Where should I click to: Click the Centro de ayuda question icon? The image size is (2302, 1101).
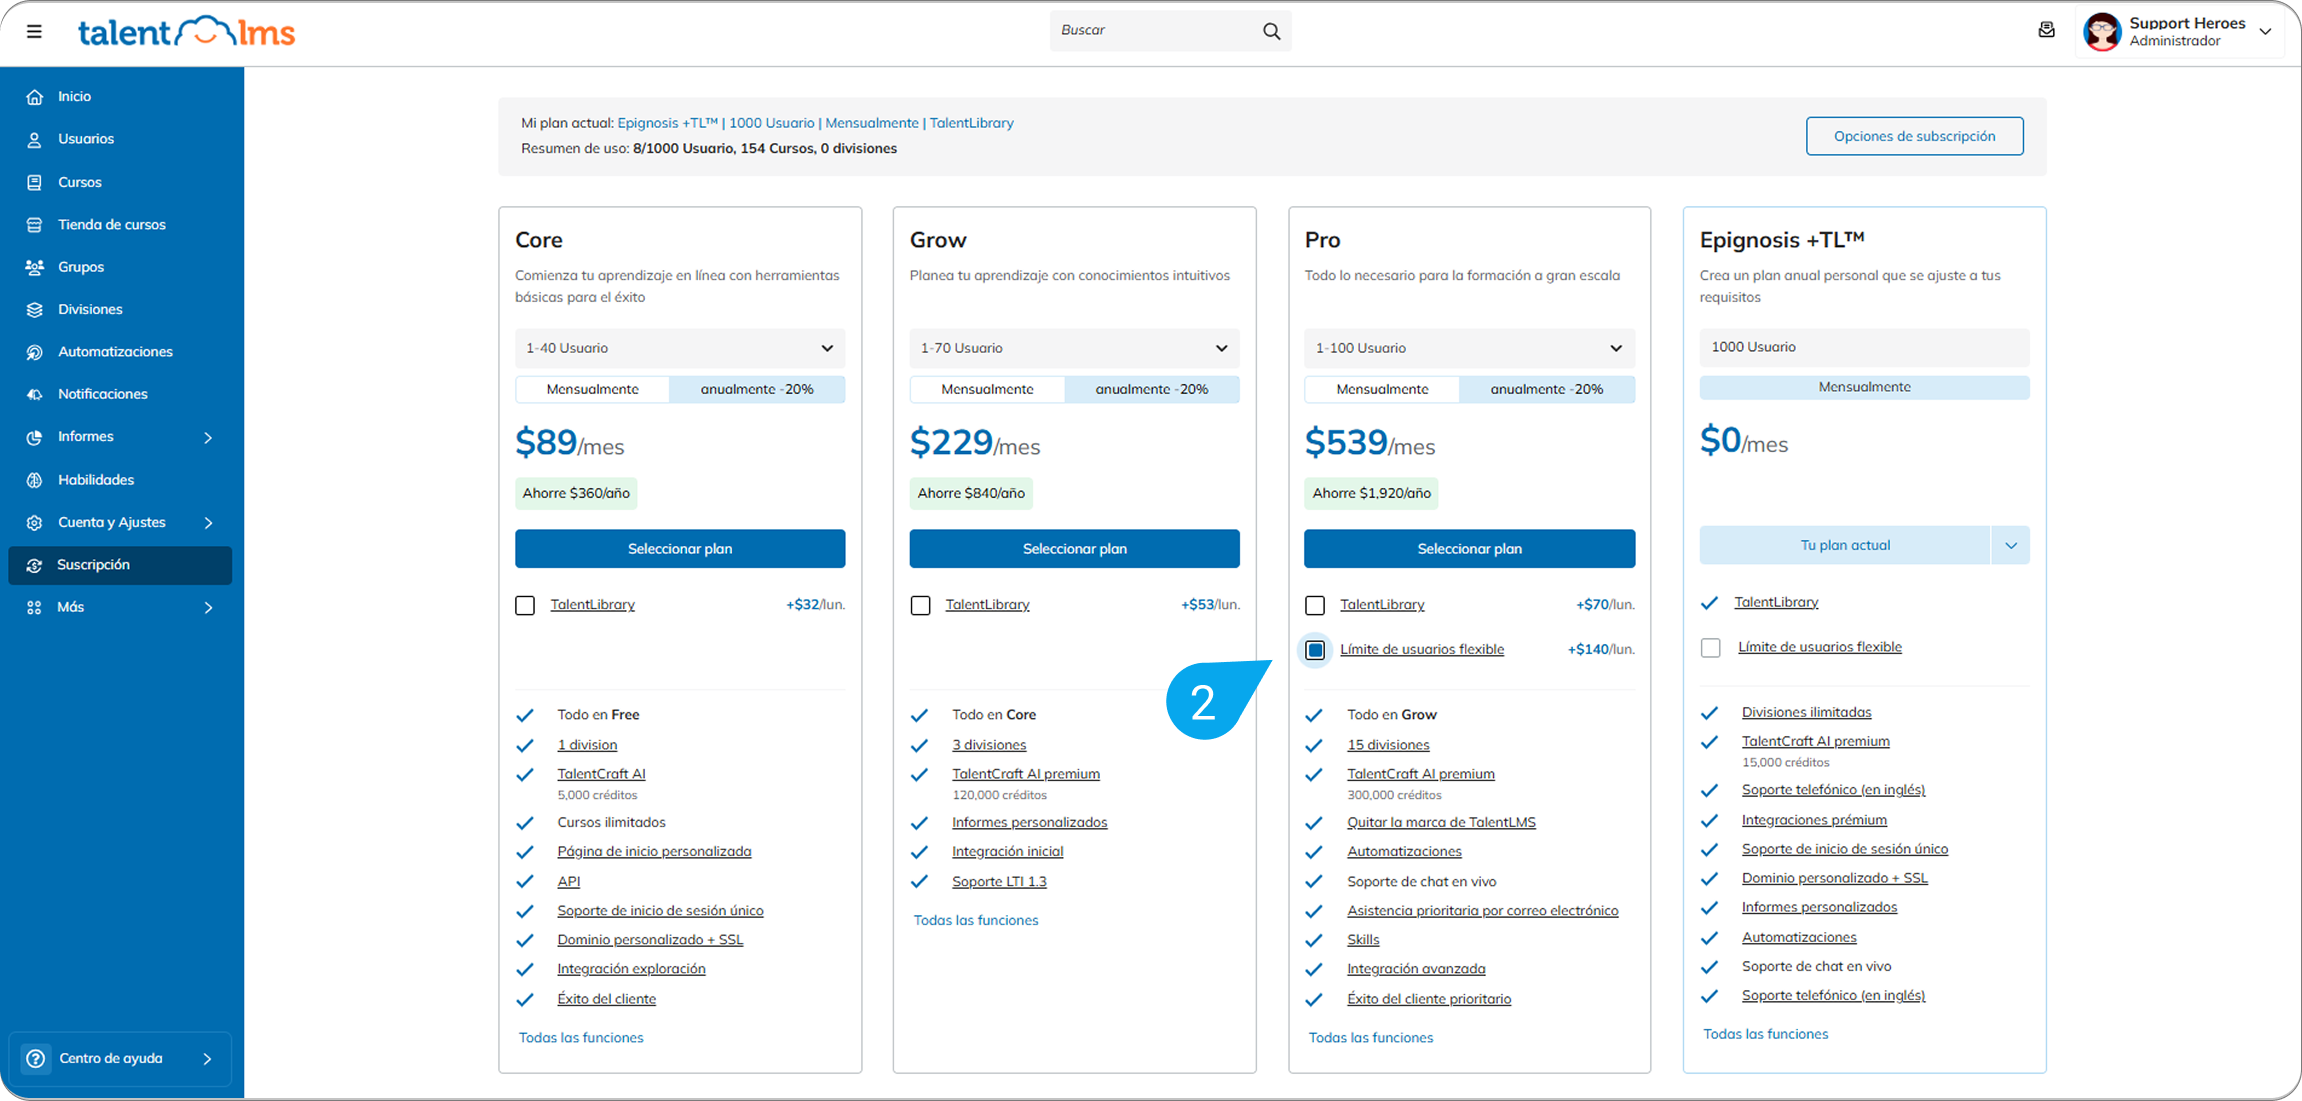(x=35, y=1059)
